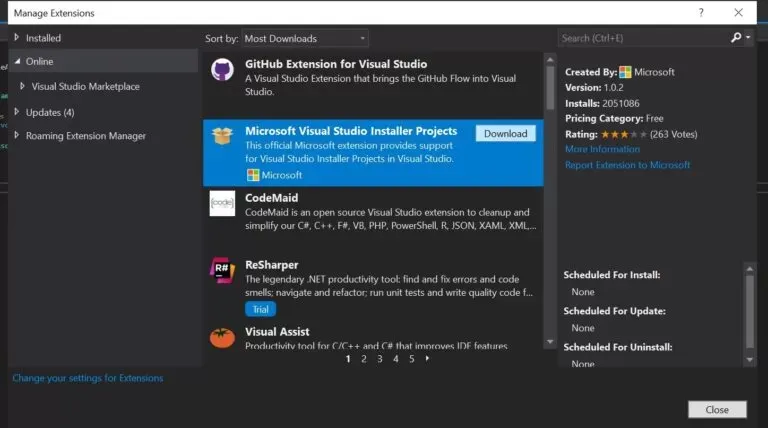Viewport: 768px width, 428px height.
Task: Click the Installer Projects box icon
Action: click(222, 136)
